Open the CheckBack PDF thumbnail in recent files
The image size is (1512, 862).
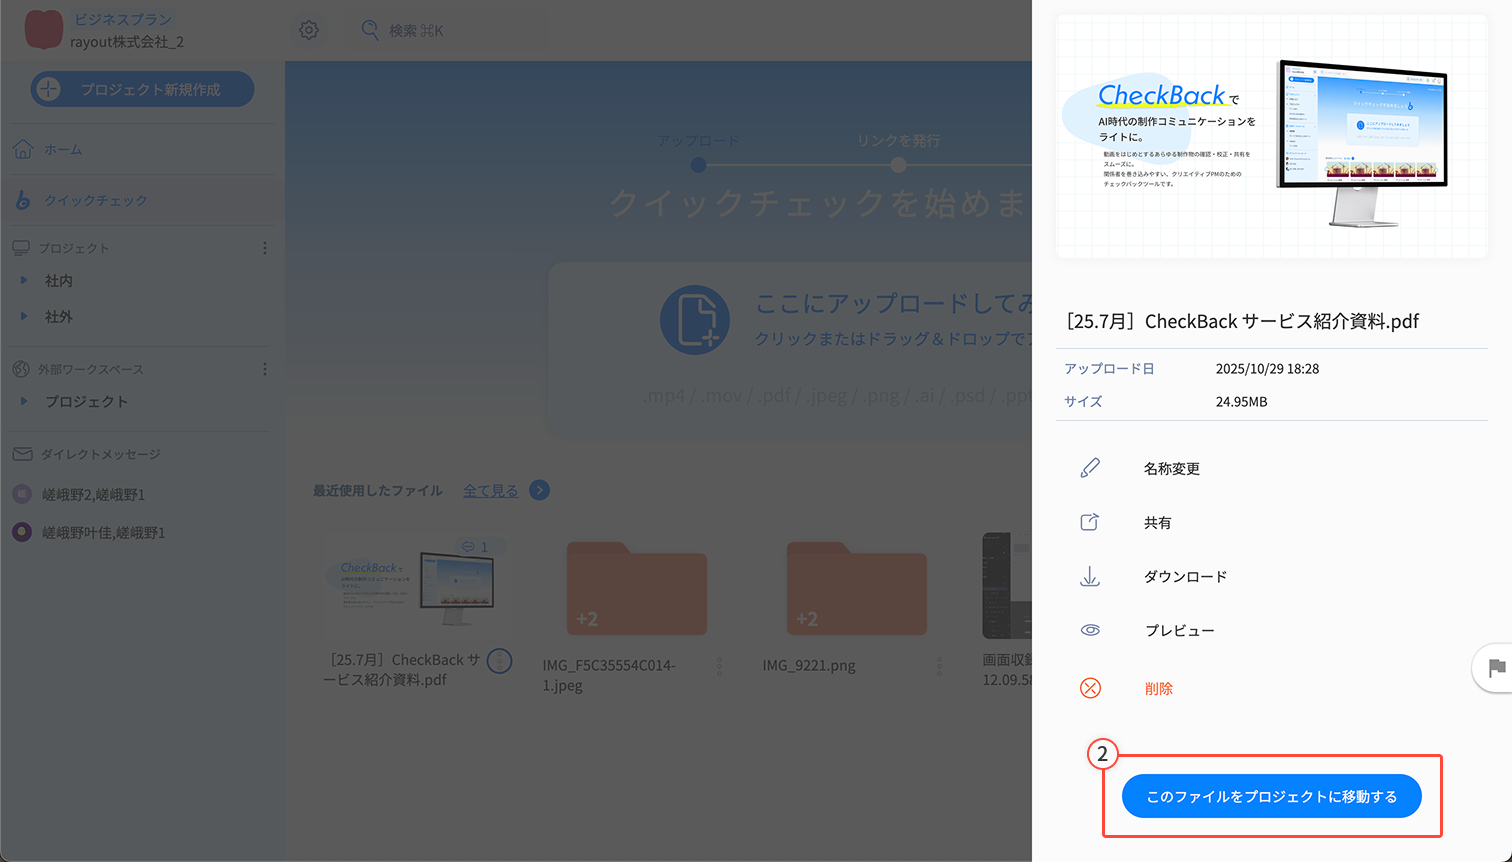[416, 584]
